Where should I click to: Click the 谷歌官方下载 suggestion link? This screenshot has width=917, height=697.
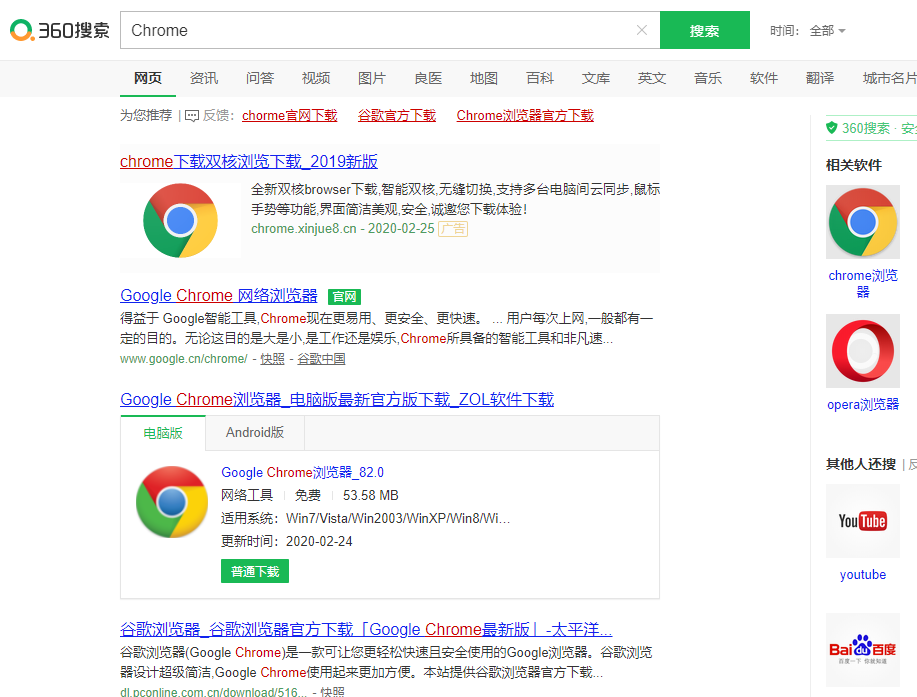tap(397, 116)
